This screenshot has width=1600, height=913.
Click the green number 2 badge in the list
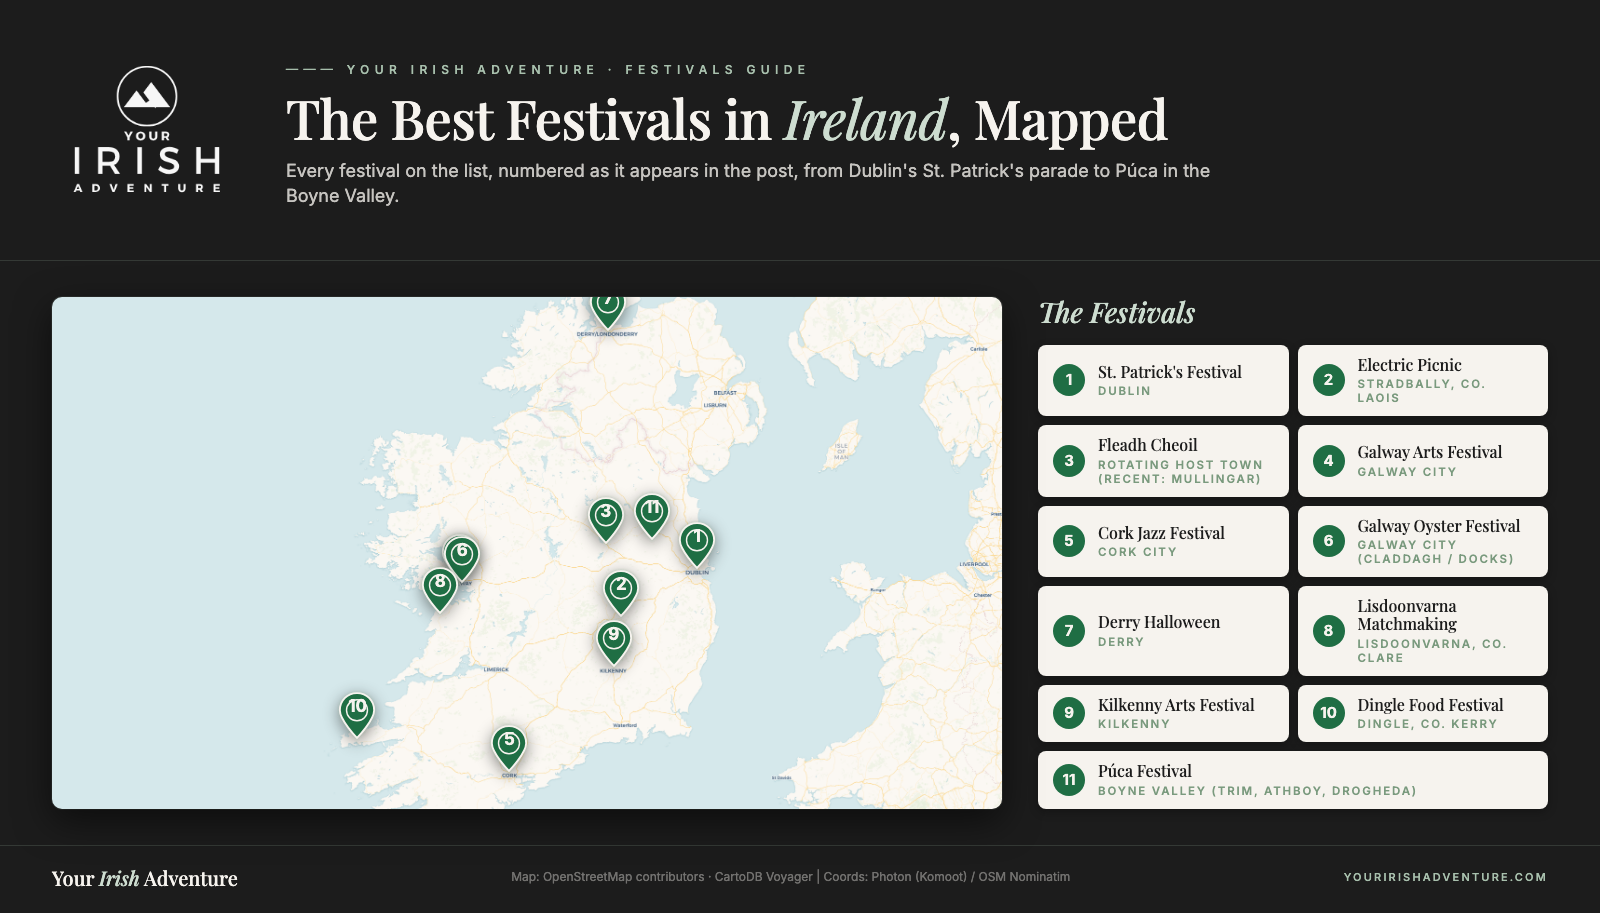pos(1328,380)
